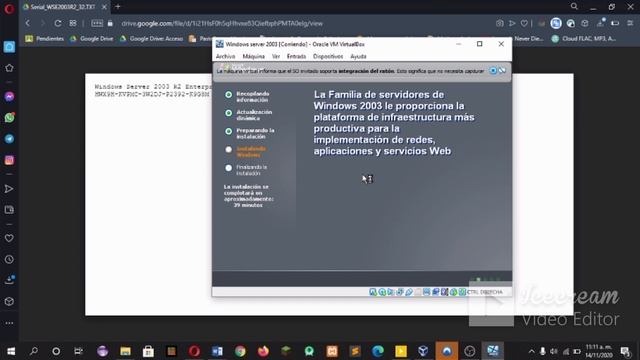640x360 pixels.
Task: Click the Opera logo menu button
Action: pos(9,9)
